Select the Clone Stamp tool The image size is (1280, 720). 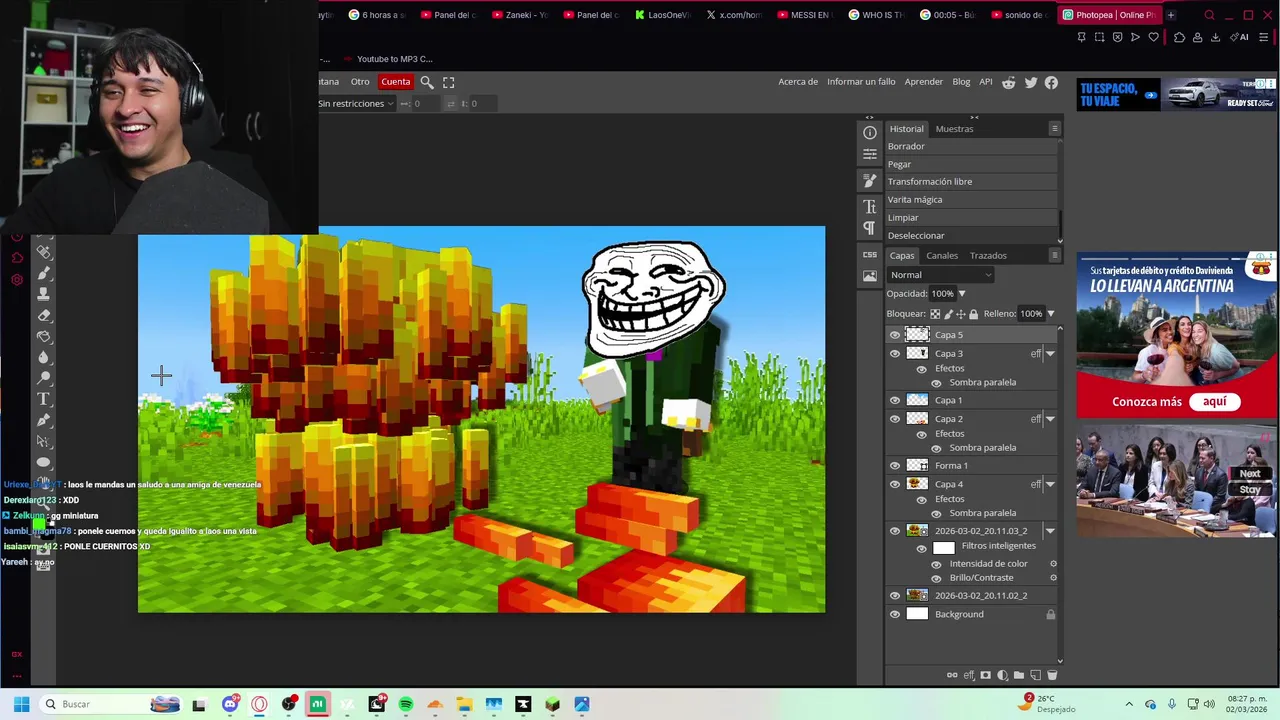[x=44, y=294]
